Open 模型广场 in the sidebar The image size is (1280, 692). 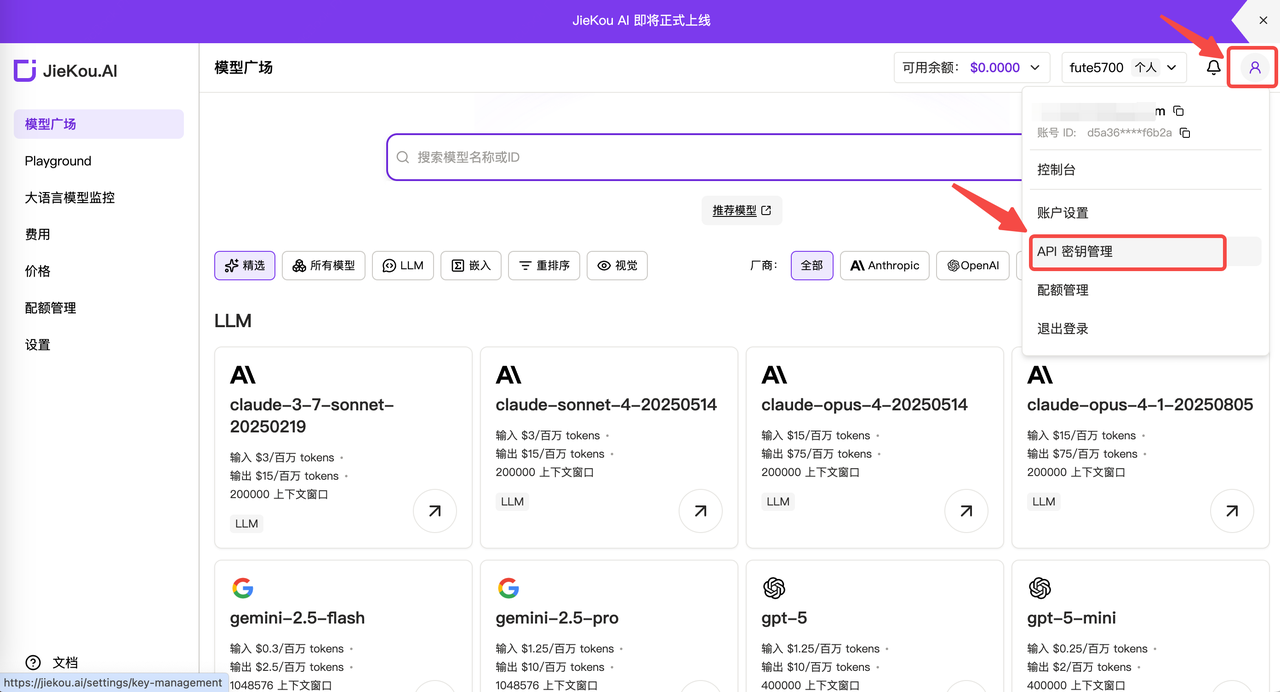tap(99, 124)
